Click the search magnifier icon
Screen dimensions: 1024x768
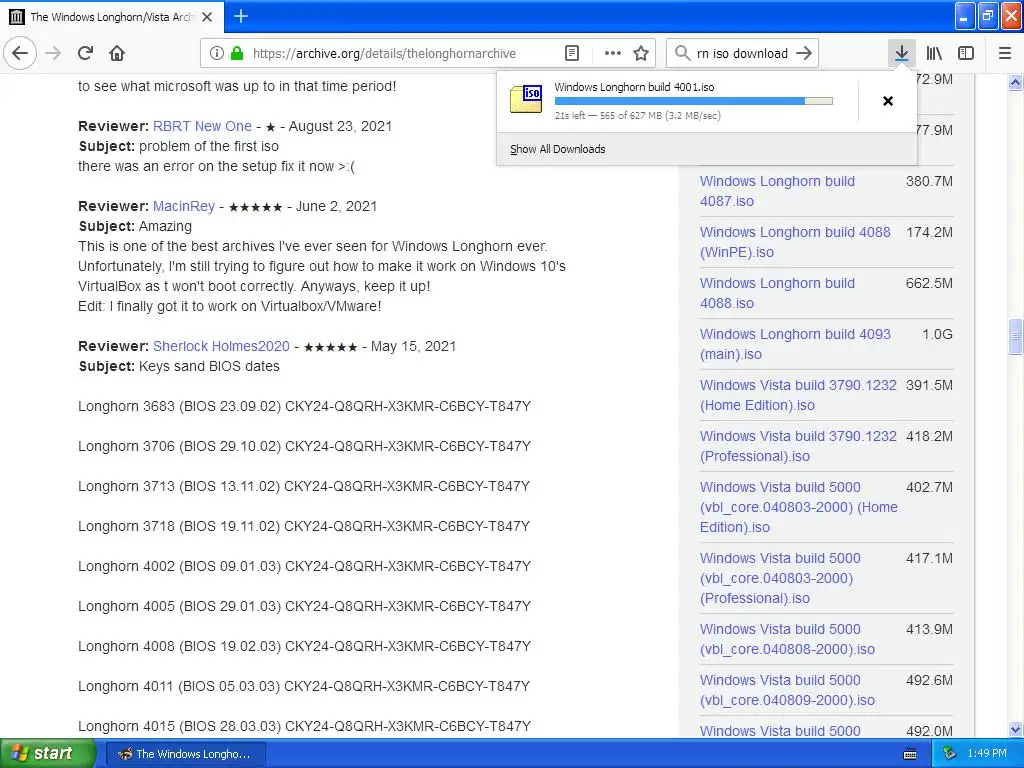tap(682, 53)
